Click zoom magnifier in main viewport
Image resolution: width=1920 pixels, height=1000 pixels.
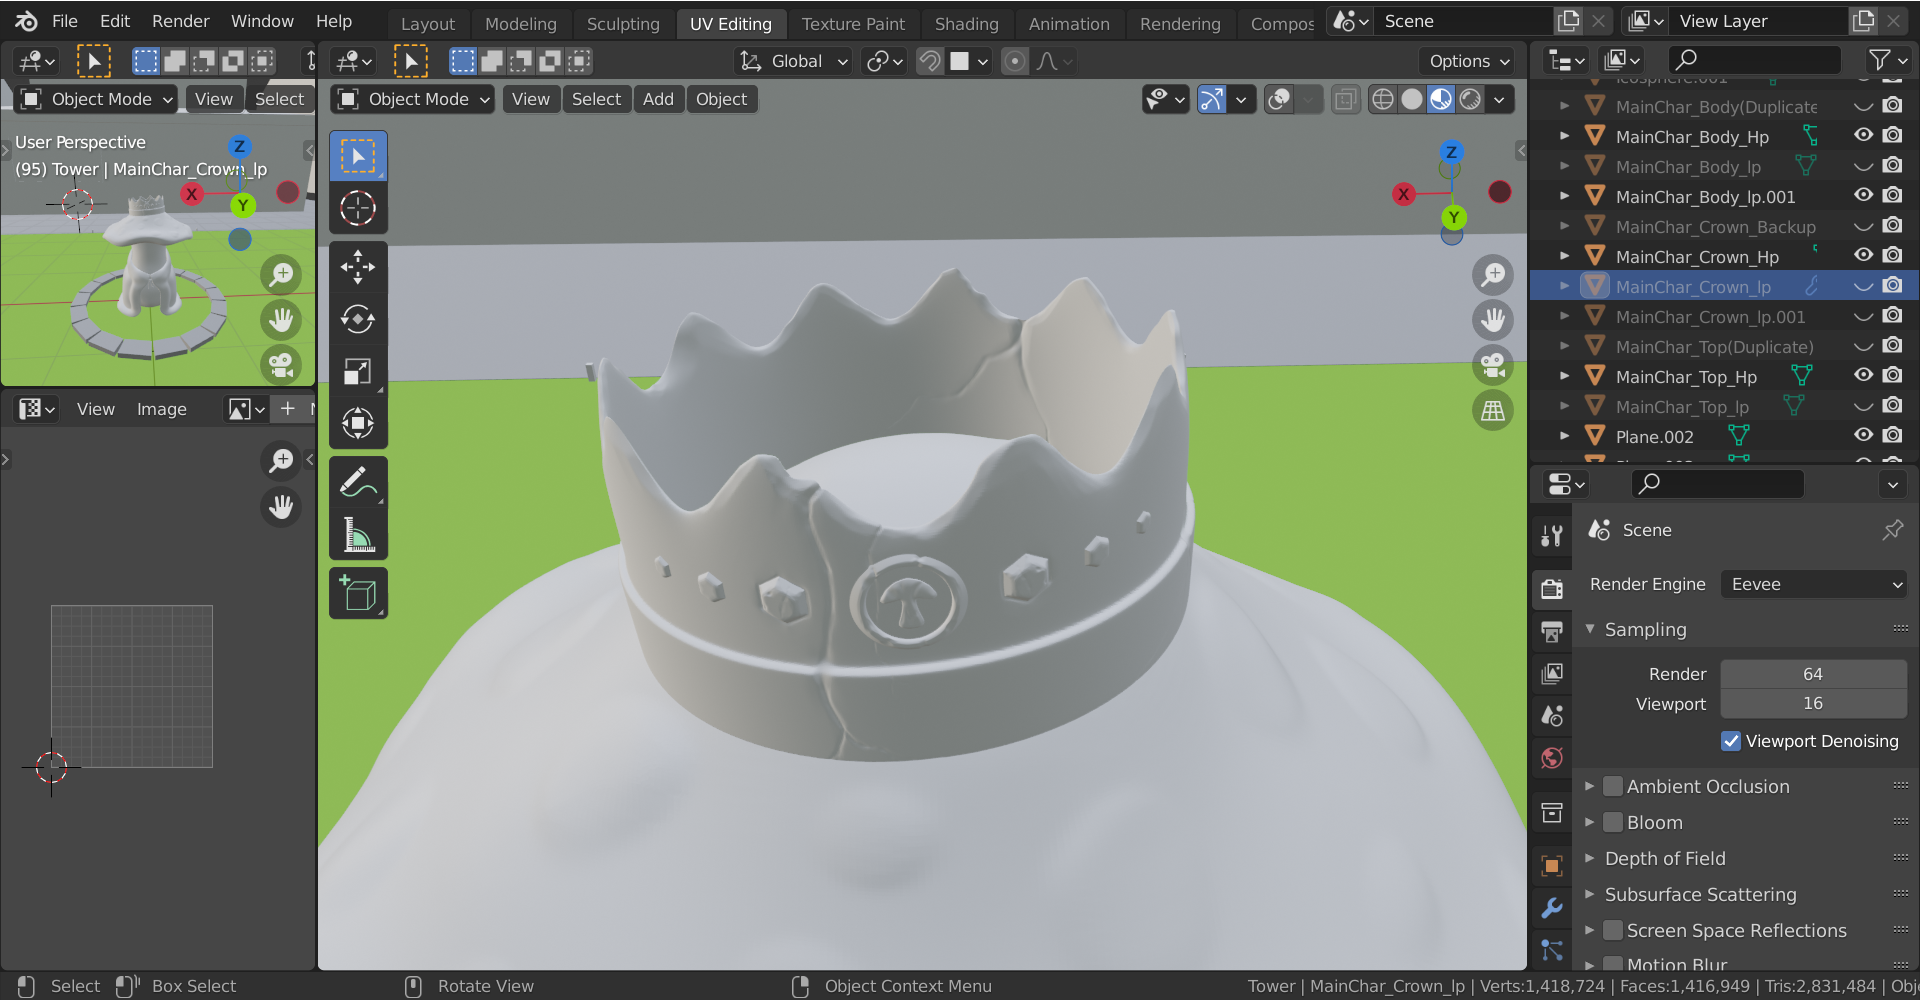click(x=1493, y=275)
